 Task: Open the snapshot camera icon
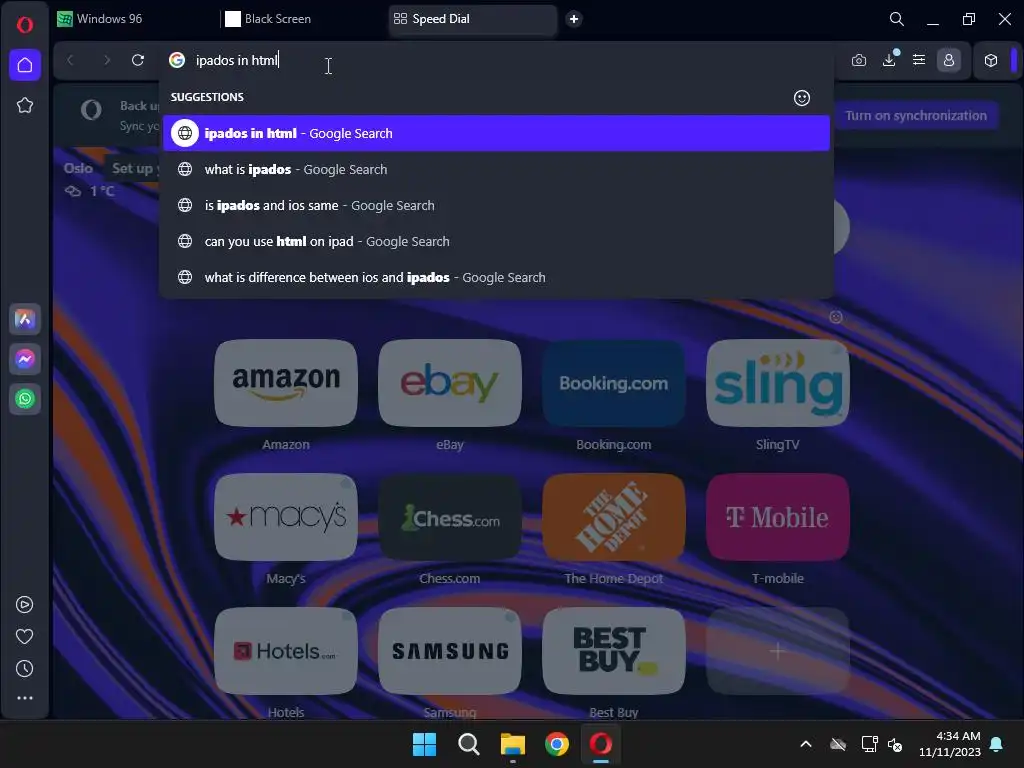click(x=859, y=60)
